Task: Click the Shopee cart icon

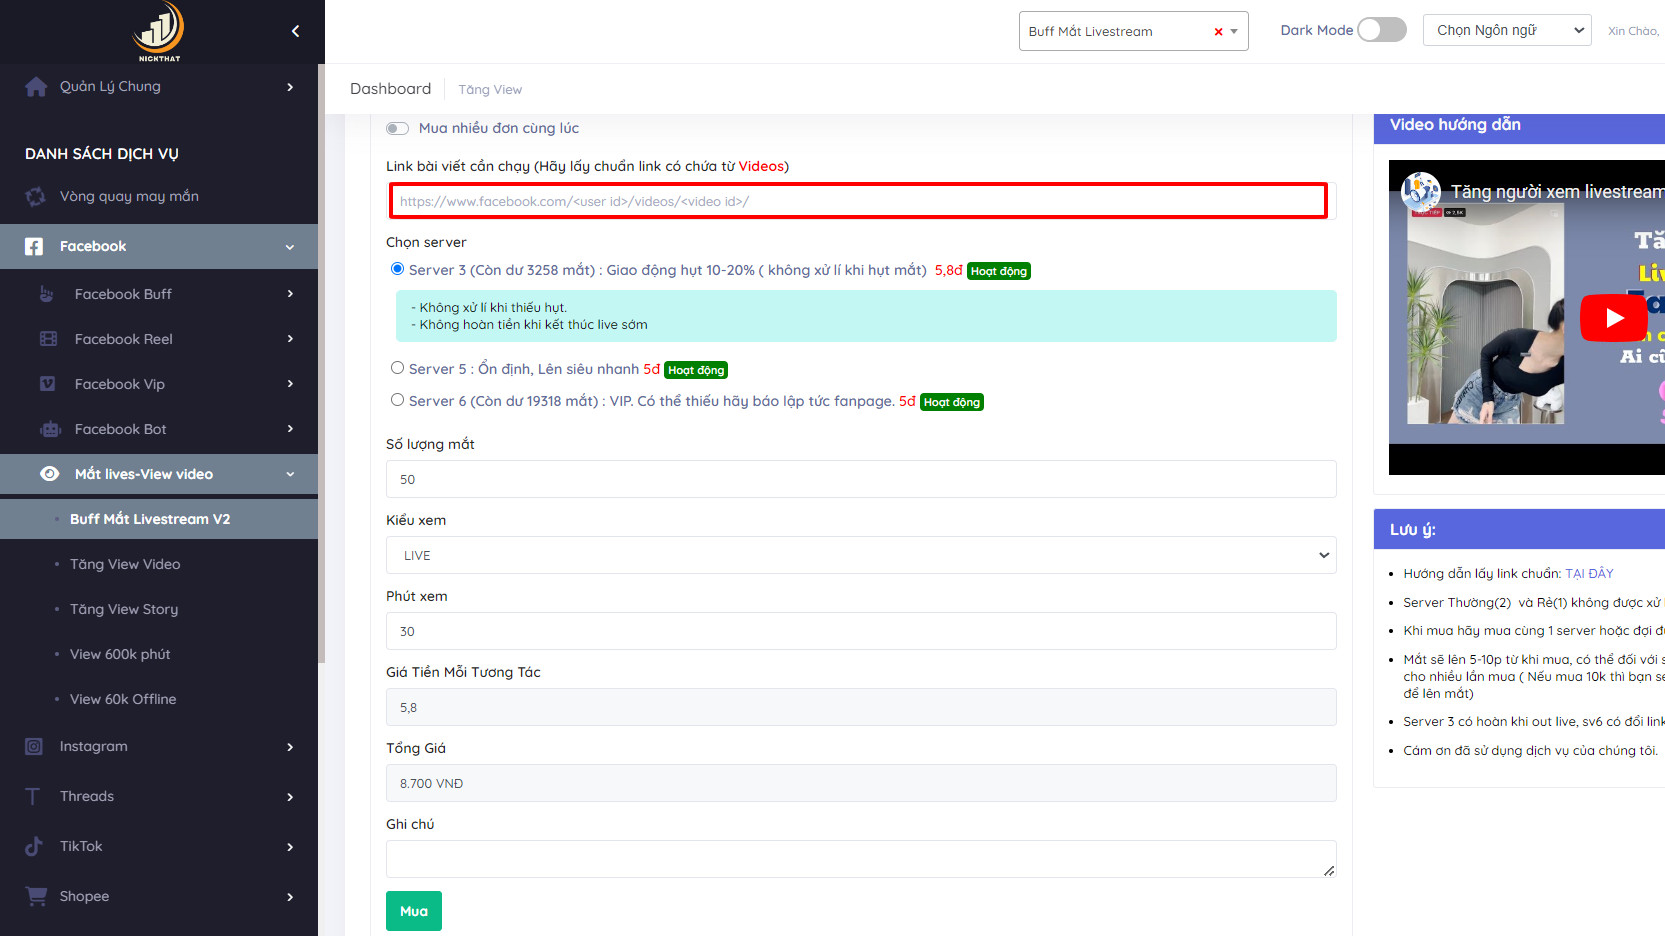Action: (36, 896)
